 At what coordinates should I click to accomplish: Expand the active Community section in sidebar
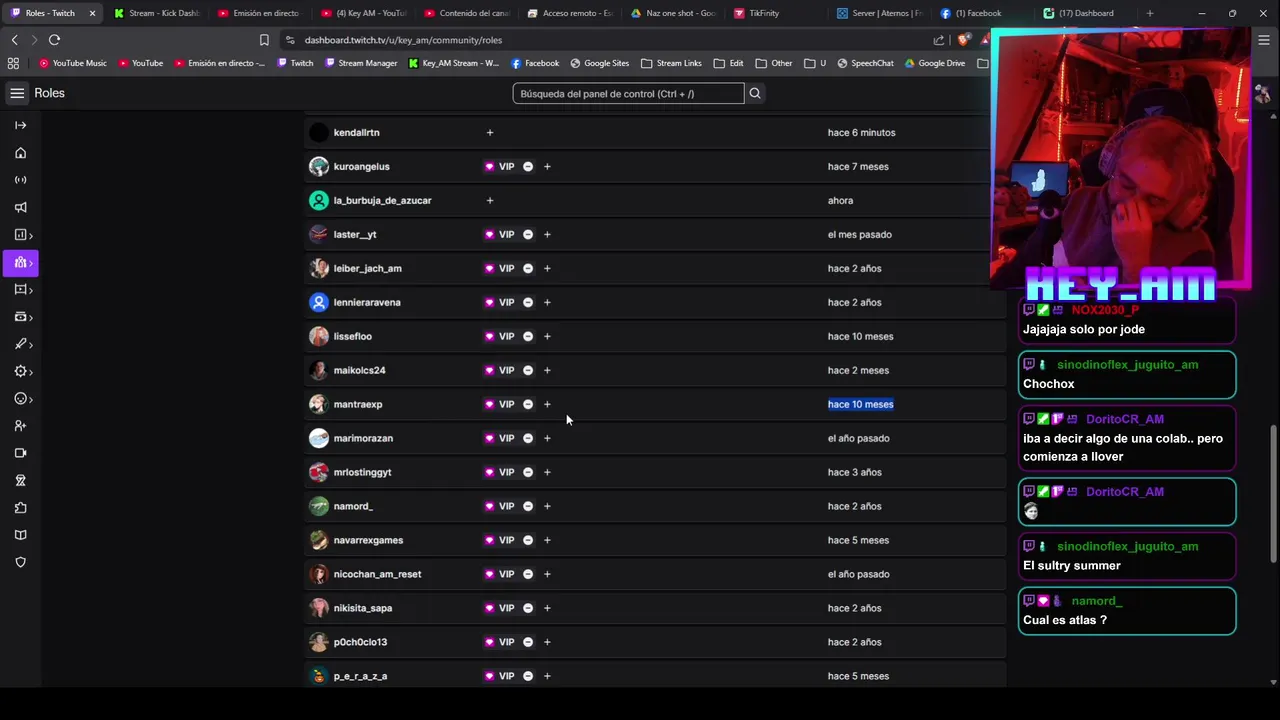[20, 262]
